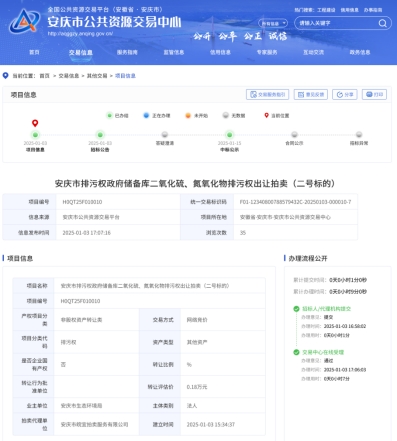
Task: Click the red 当前位置 legend pin
Action: (x=266, y=115)
